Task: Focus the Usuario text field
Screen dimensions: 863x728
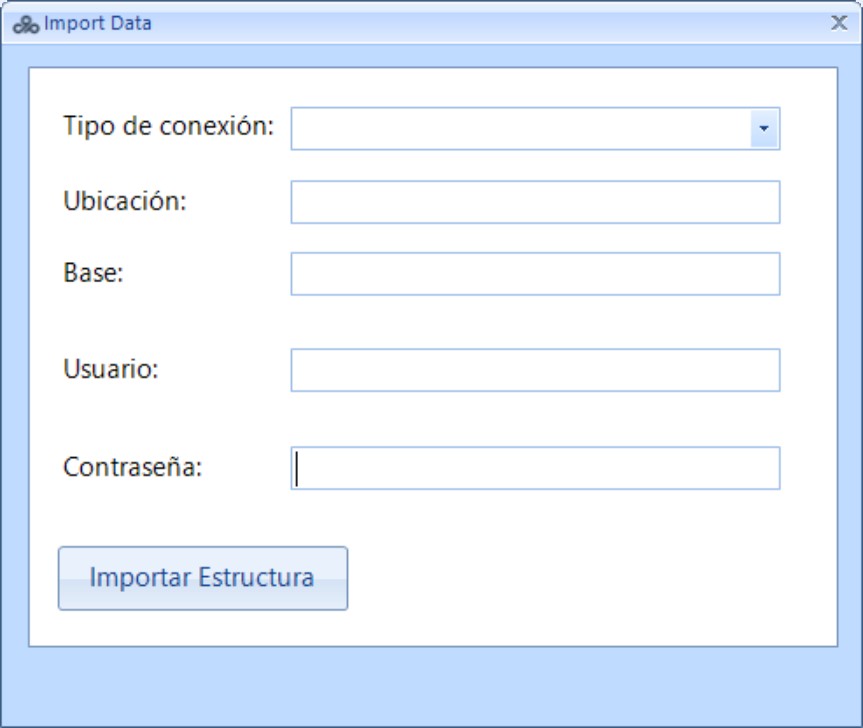Action: (x=536, y=370)
